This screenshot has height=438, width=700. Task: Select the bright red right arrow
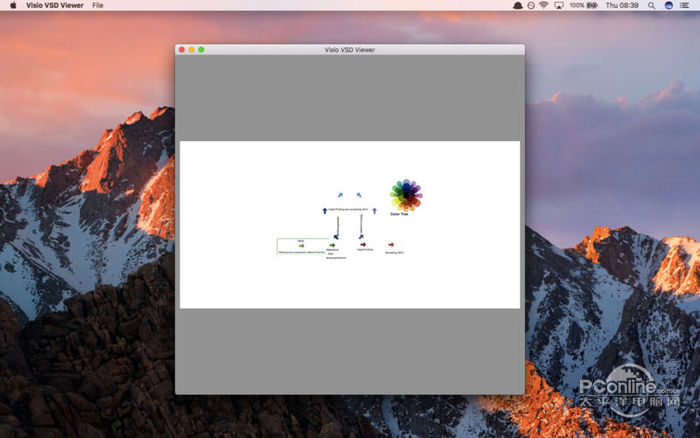pyautogui.click(x=391, y=245)
